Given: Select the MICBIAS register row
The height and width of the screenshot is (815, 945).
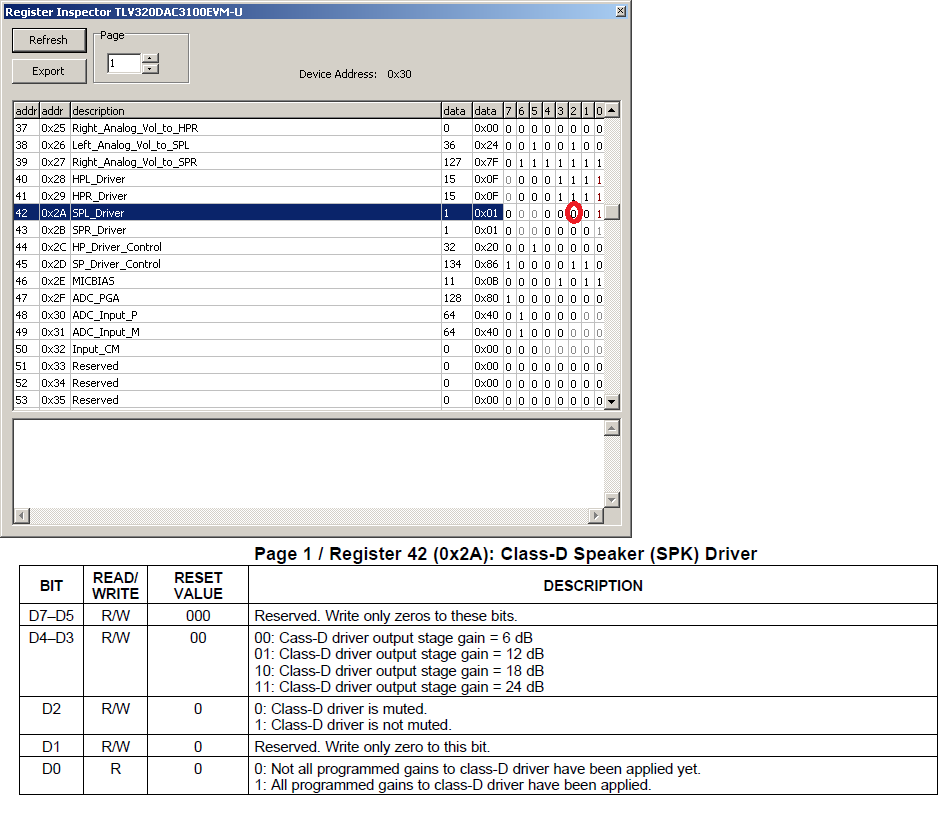Looking at the screenshot, I should tap(309, 281).
